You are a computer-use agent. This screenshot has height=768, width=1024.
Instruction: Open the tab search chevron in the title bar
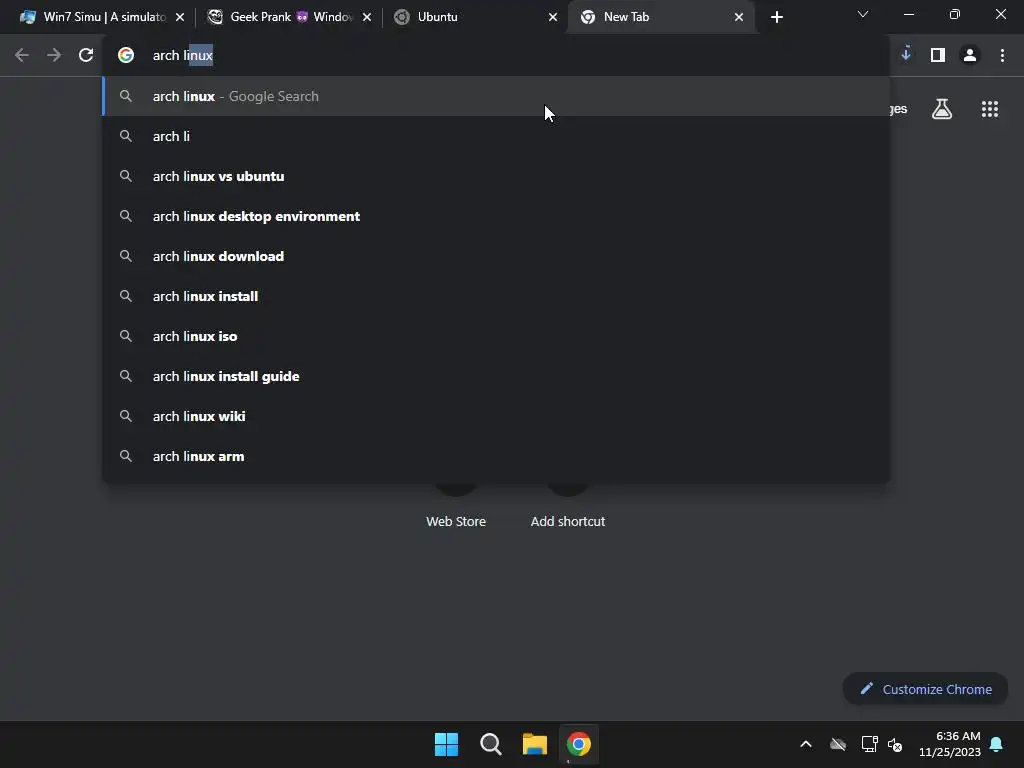(863, 14)
